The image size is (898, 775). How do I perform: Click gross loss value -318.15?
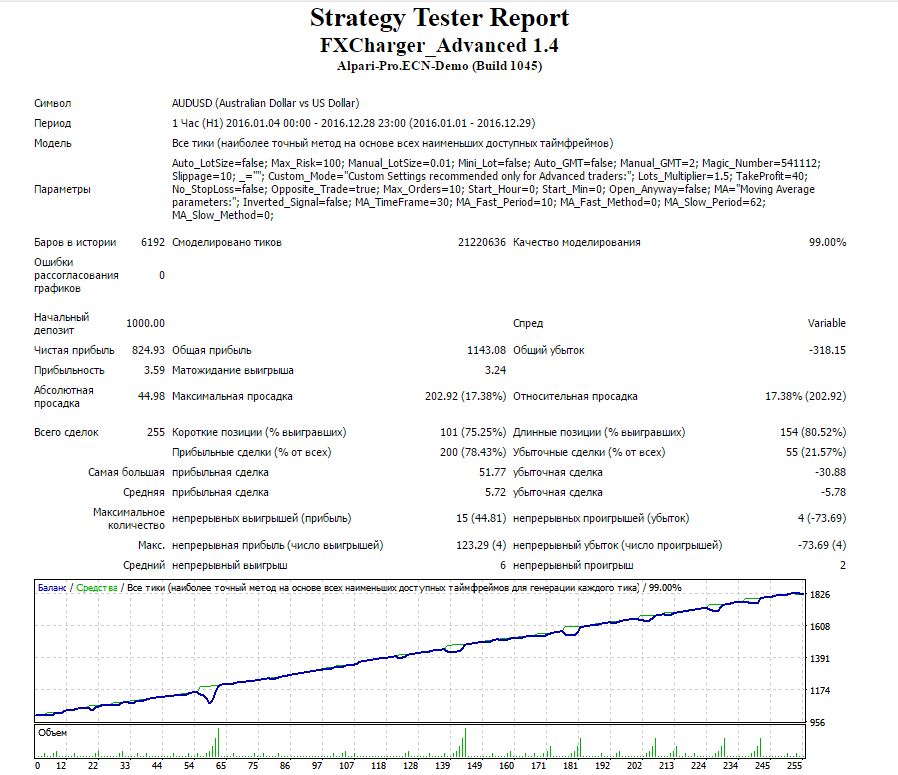point(827,350)
